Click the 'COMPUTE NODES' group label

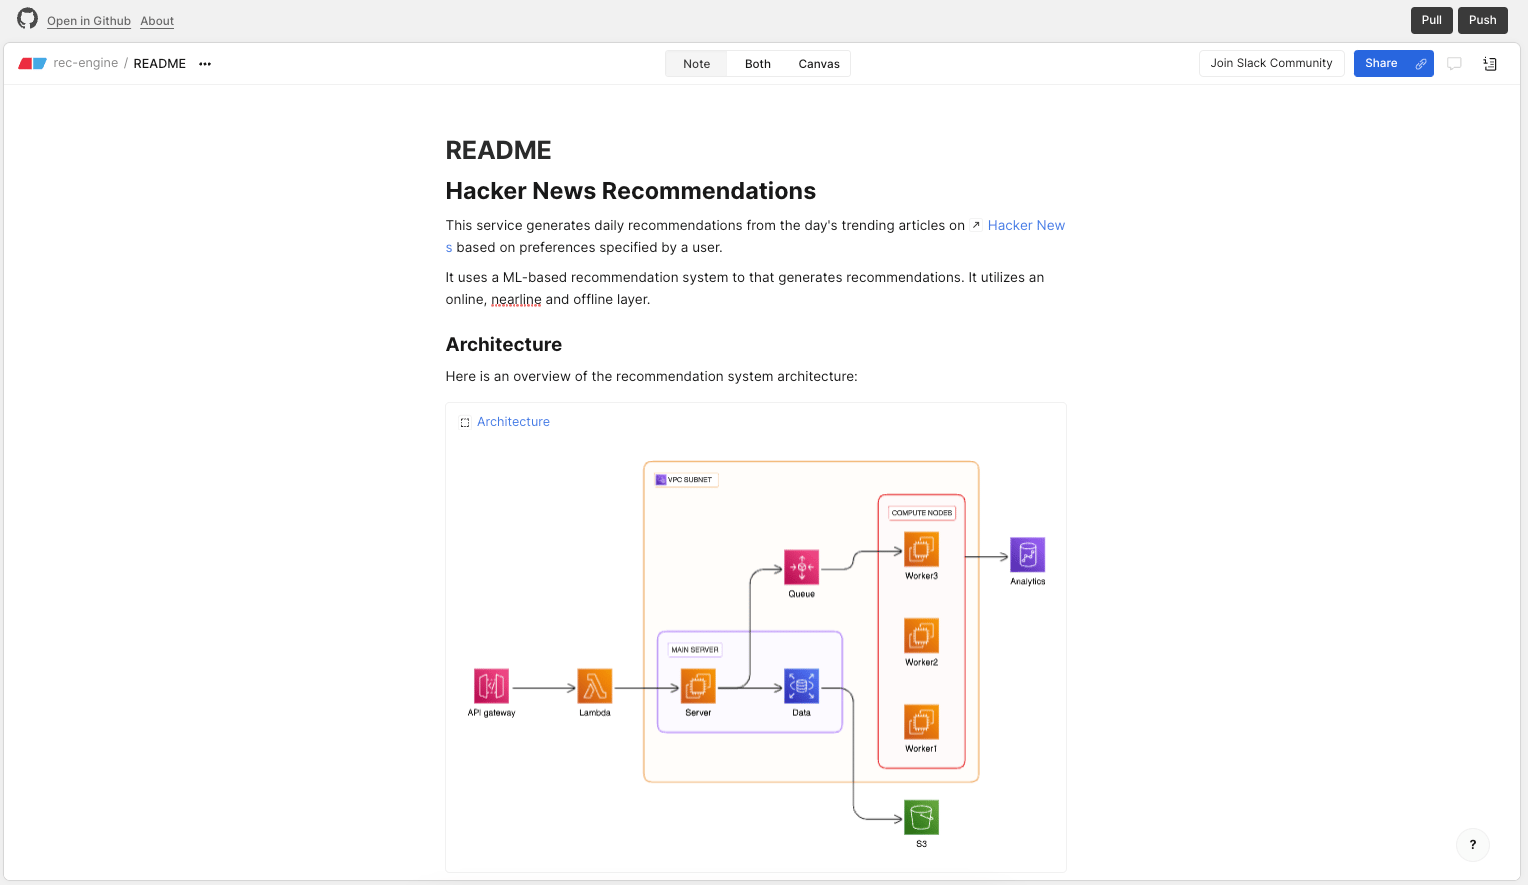922,513
